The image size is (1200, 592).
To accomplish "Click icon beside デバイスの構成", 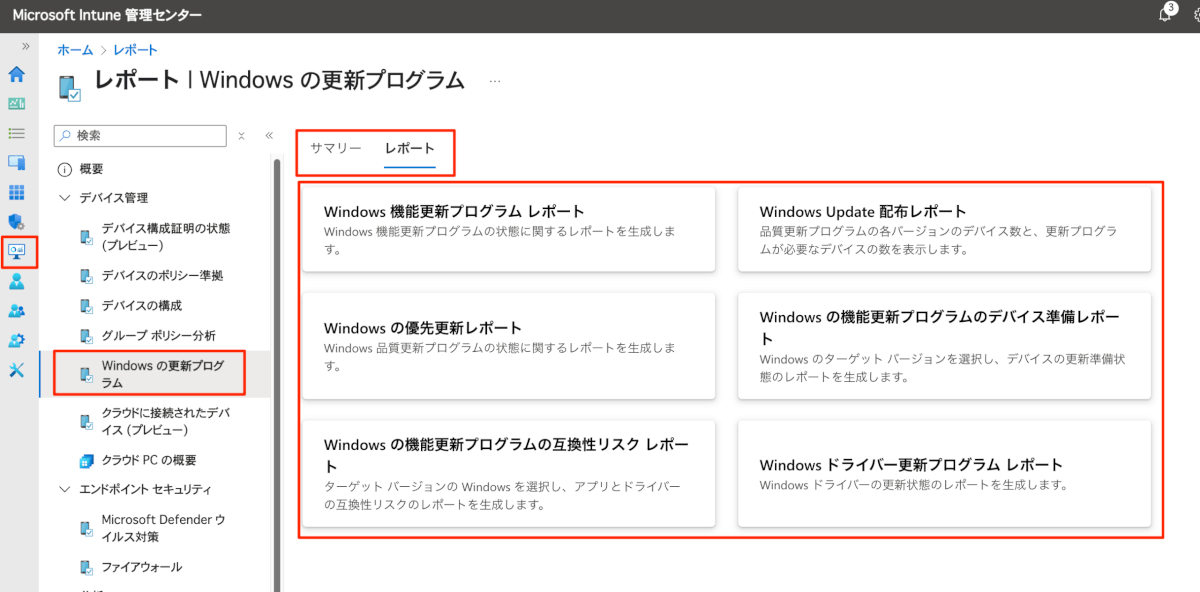I will [x=87, y=306].
